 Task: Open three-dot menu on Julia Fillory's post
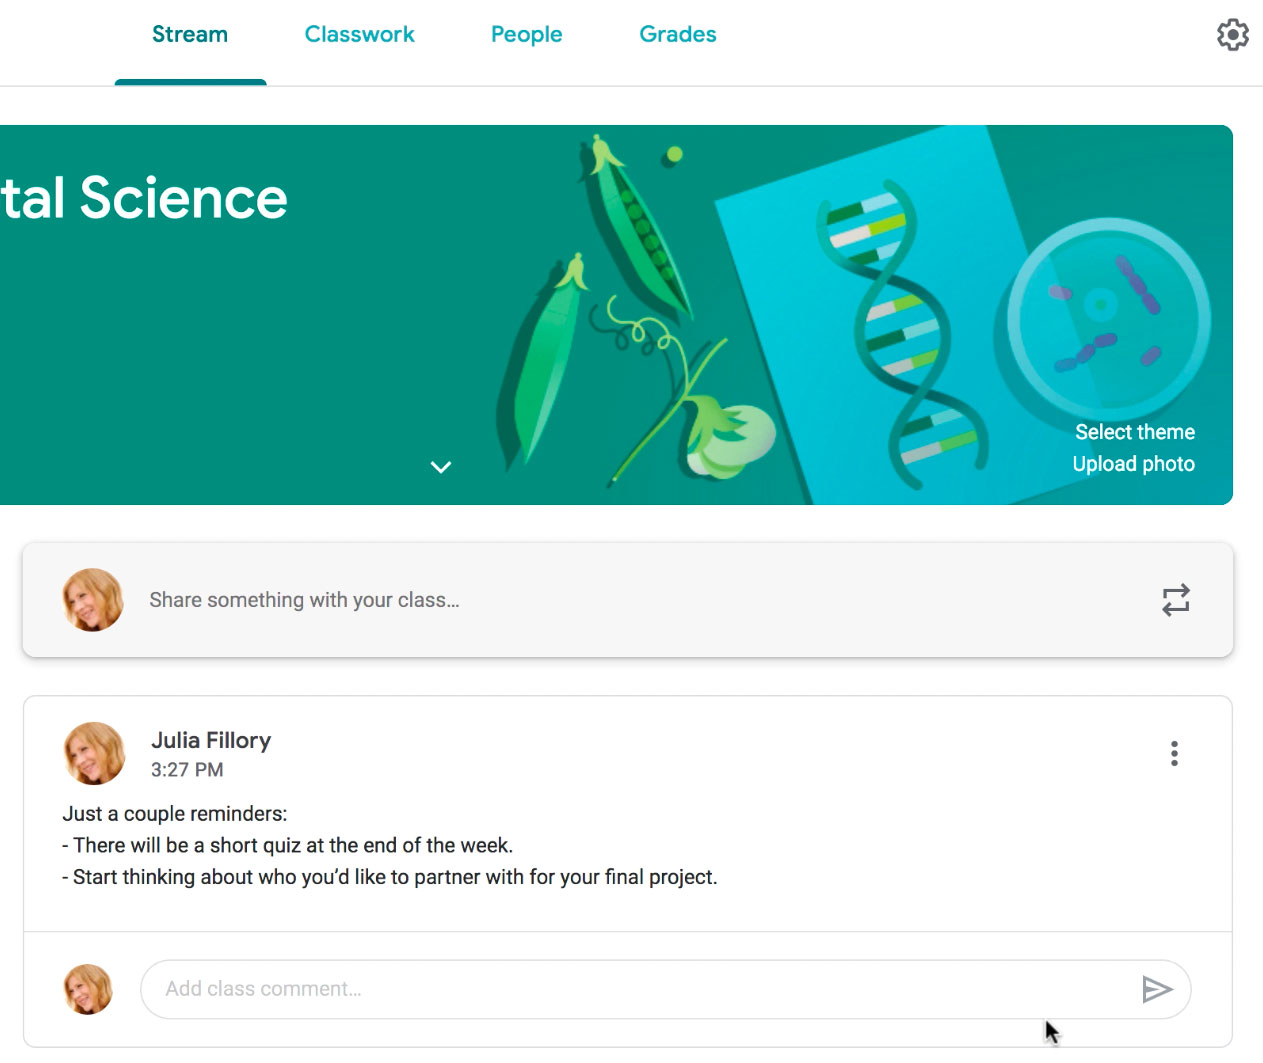tap(1174, 754)
